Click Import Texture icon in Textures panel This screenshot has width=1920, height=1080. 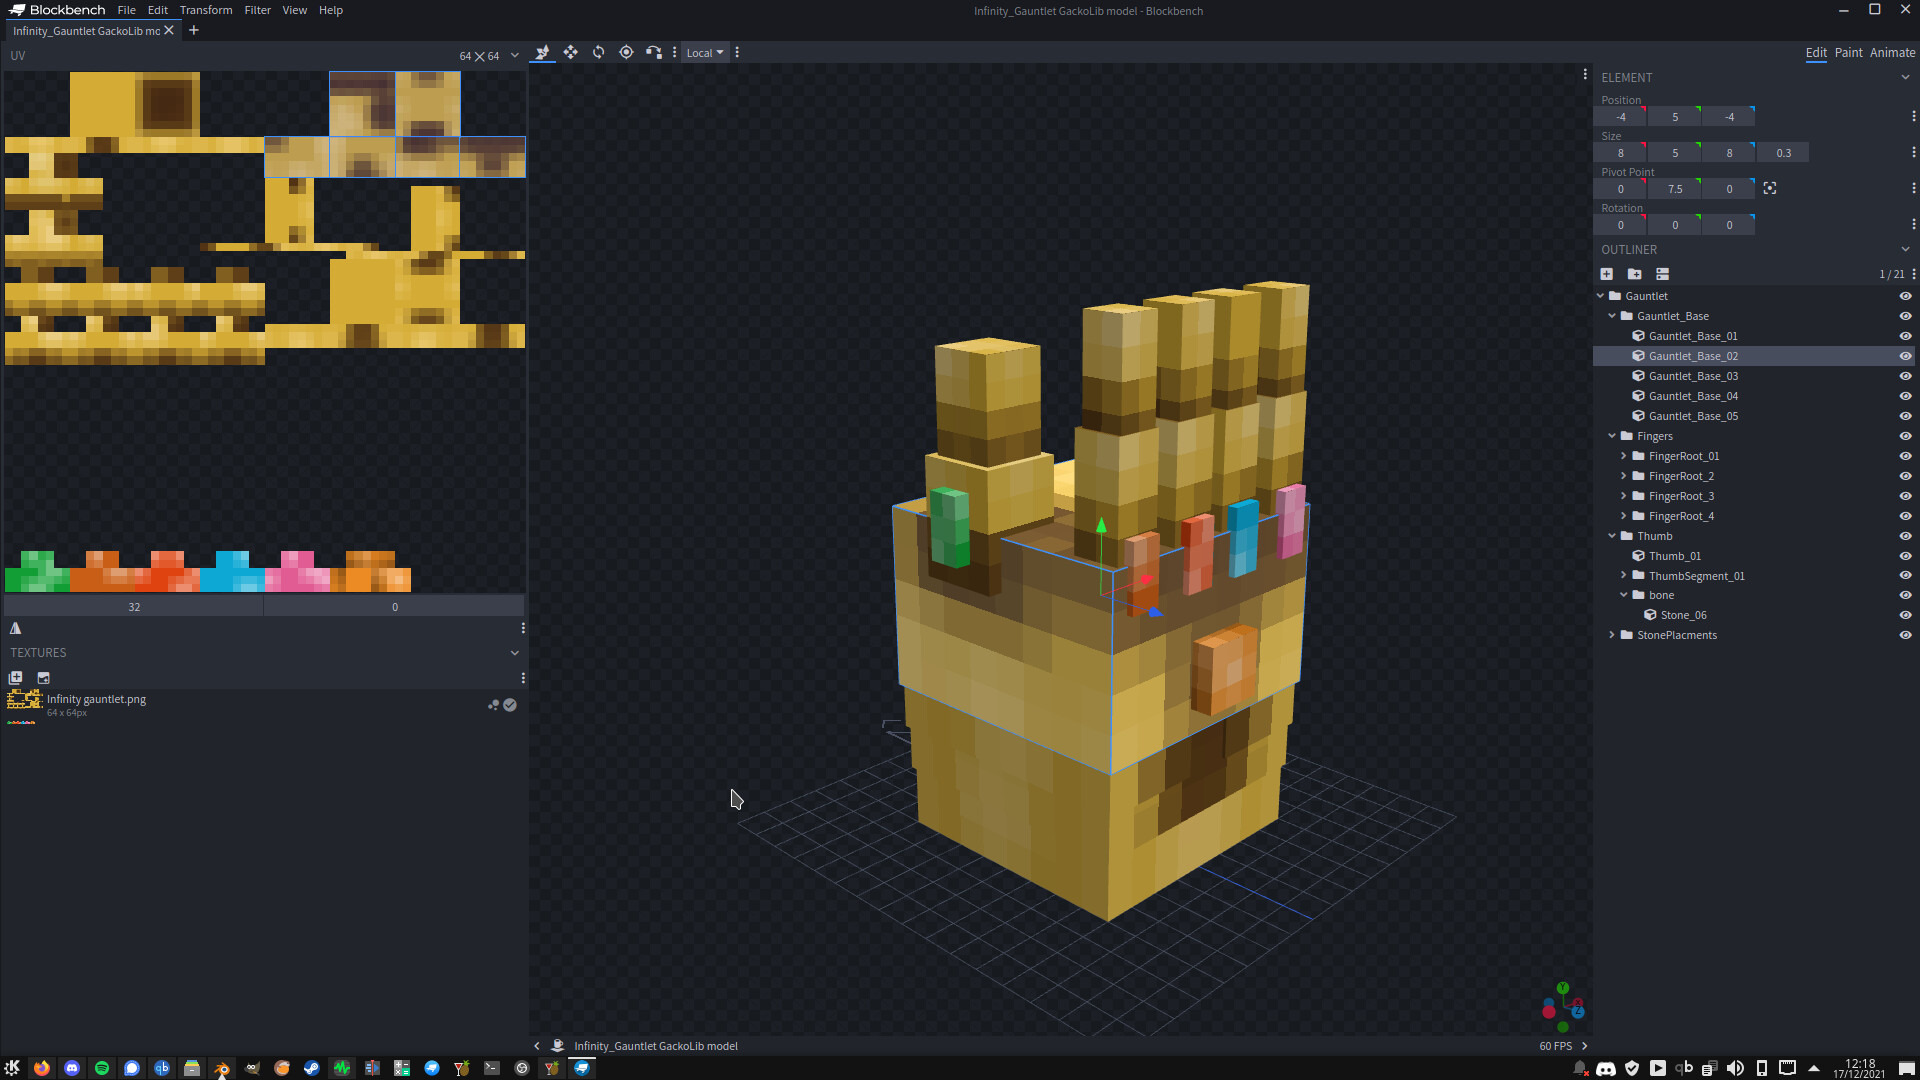(16, 678)
